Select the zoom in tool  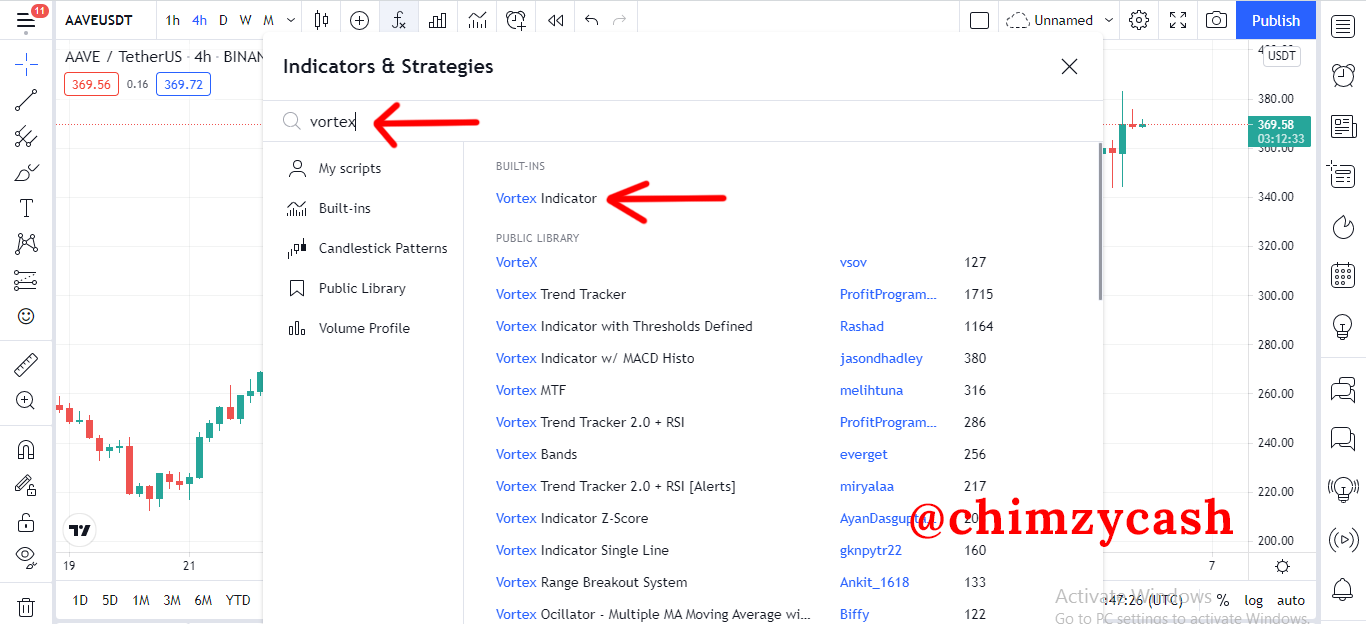tap(26, 401)
